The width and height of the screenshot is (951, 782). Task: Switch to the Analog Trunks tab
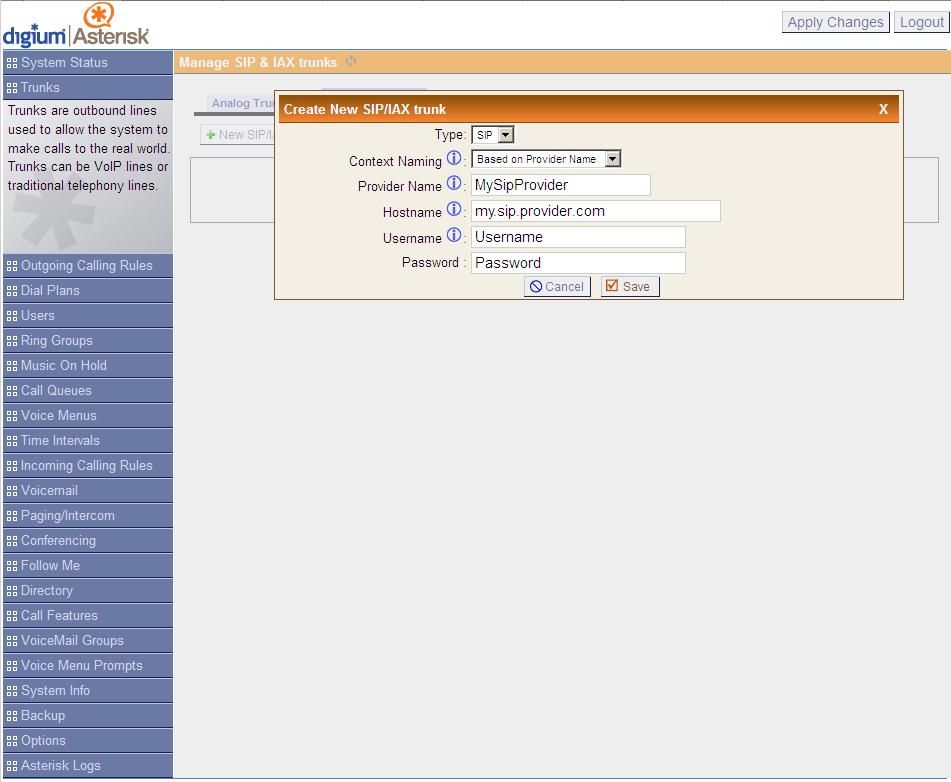[x=242, y=103]
